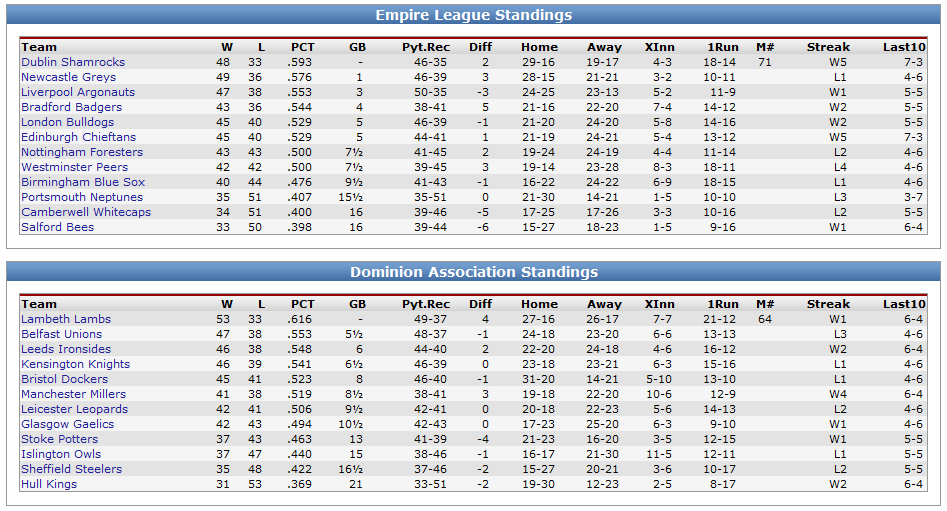Click the Bradford Badgers link

coord(71,108)
